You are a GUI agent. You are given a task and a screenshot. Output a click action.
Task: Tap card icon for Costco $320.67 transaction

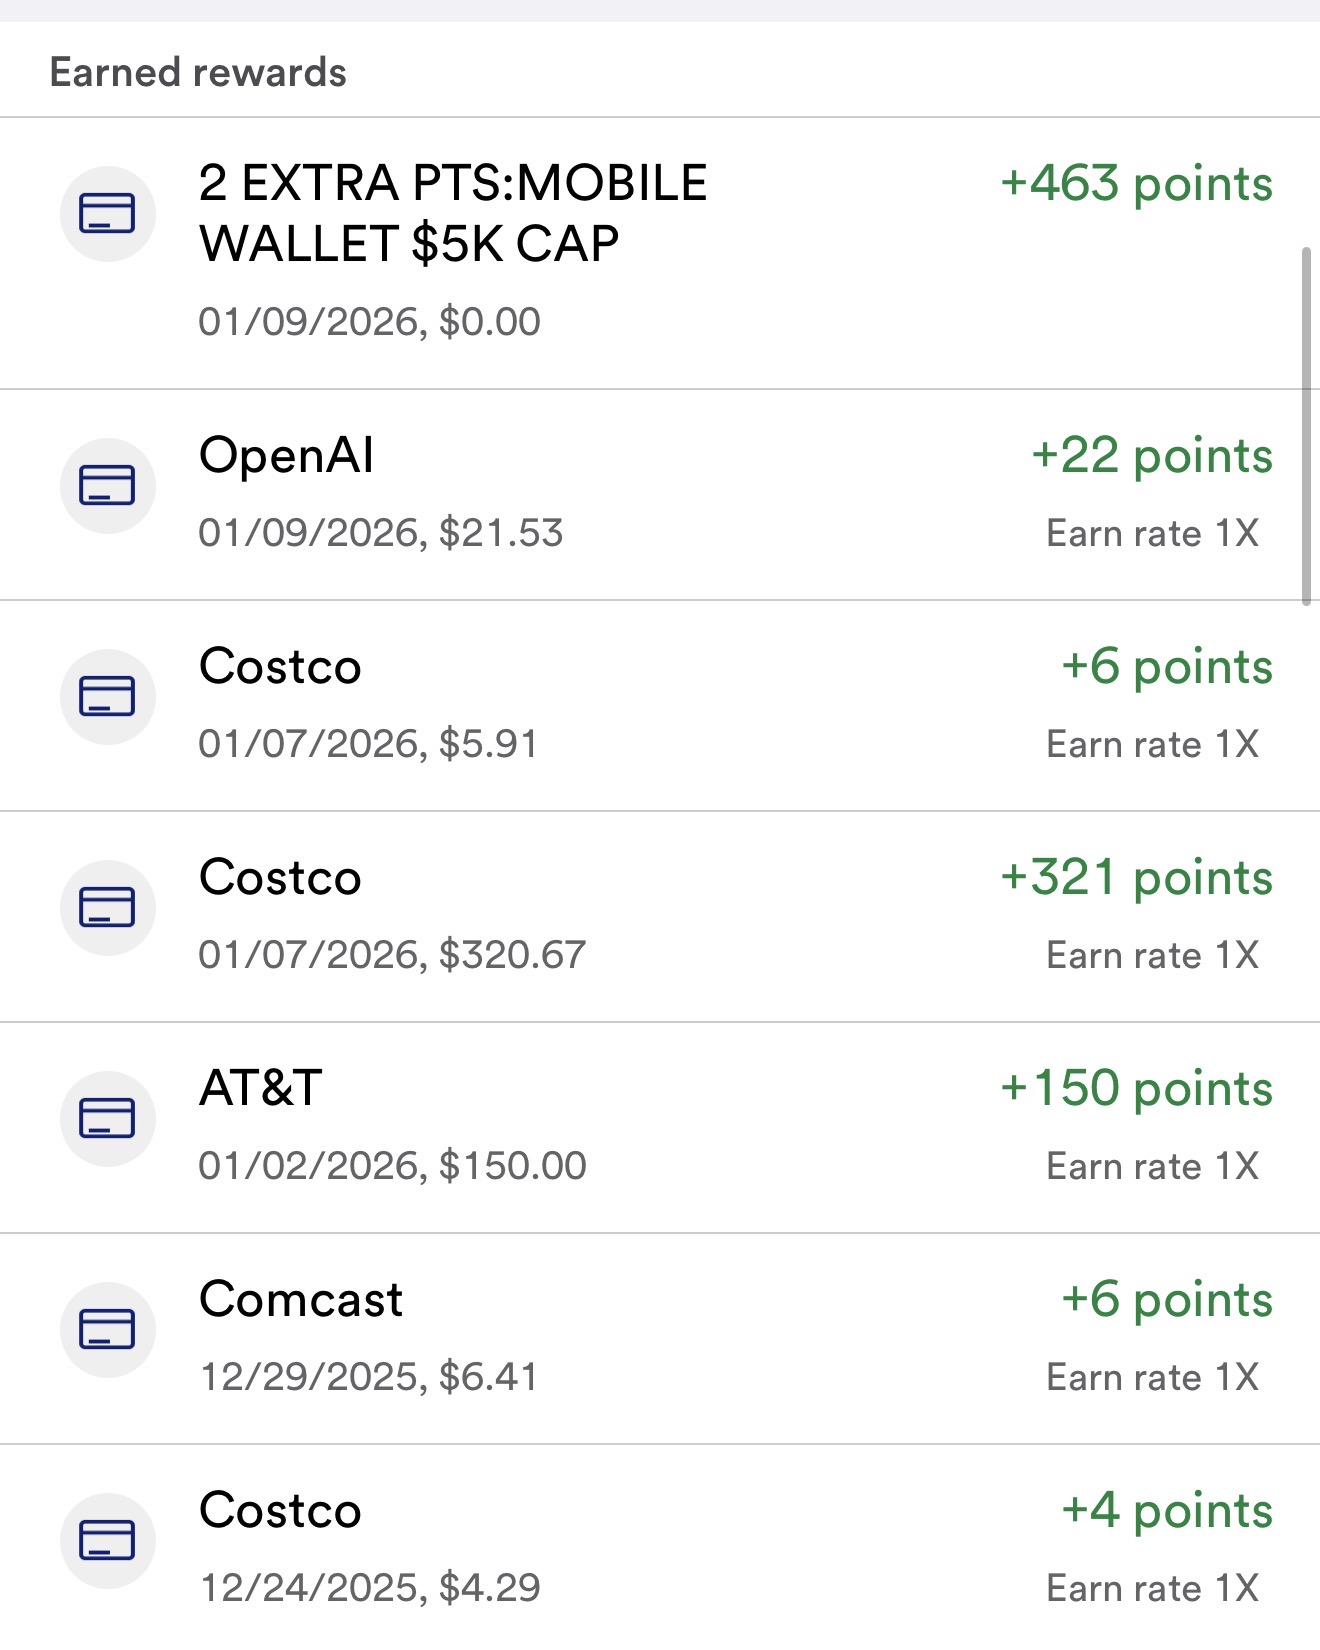tap(107, 907)
